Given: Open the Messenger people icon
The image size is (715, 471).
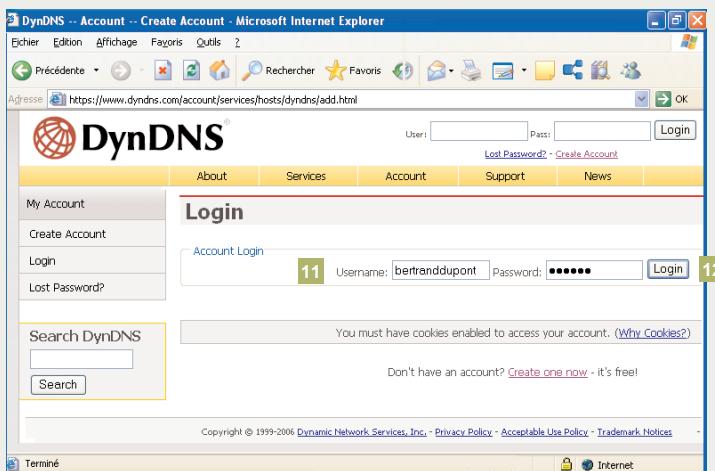Looking at the screenshot, I should click(631, 71).
